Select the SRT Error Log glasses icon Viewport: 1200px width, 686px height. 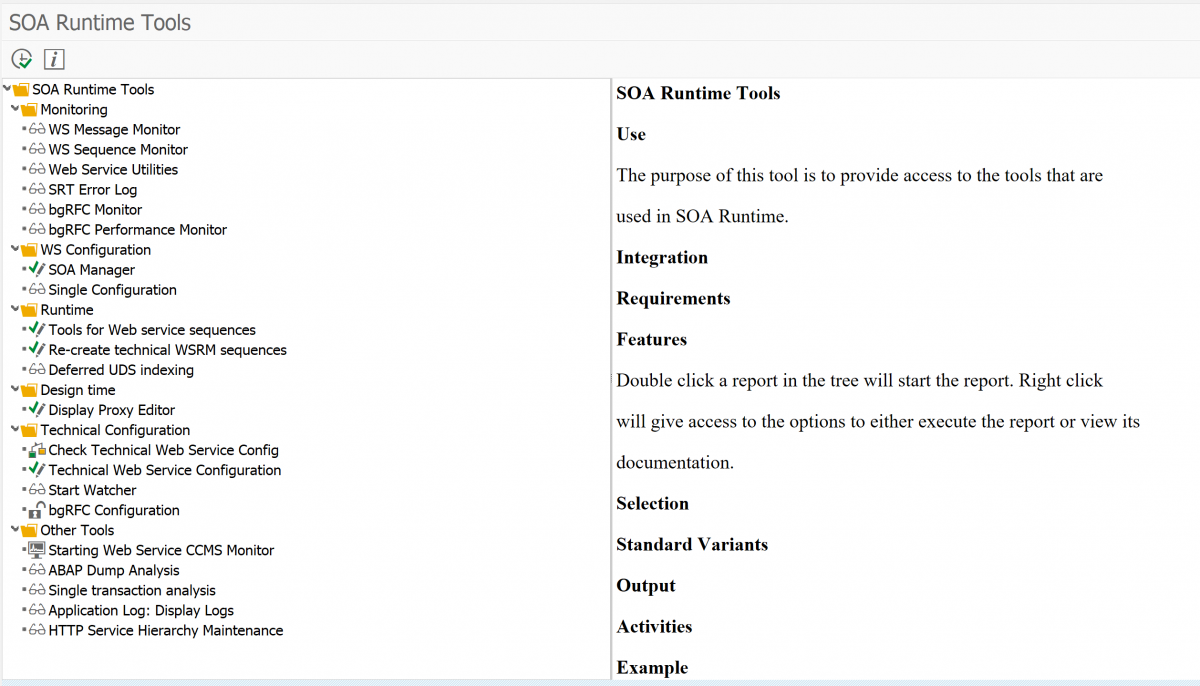point(37,189)
